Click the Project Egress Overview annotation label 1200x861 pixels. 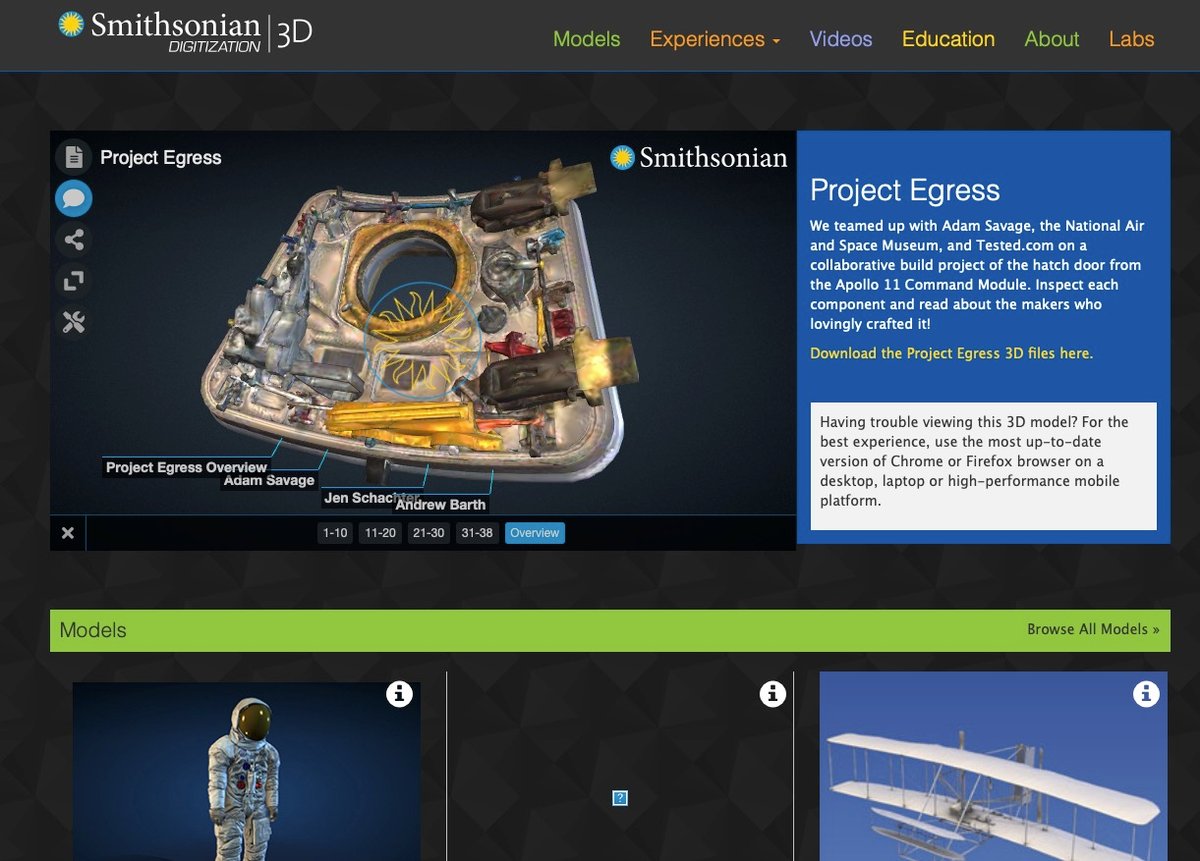pos(186,467)
